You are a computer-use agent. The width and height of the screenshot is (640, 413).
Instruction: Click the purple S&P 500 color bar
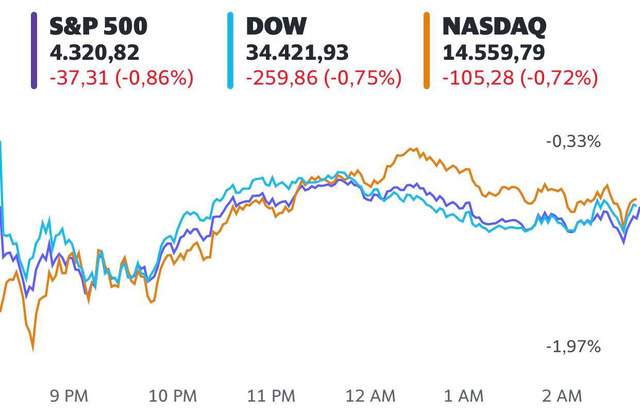(35, 50)
